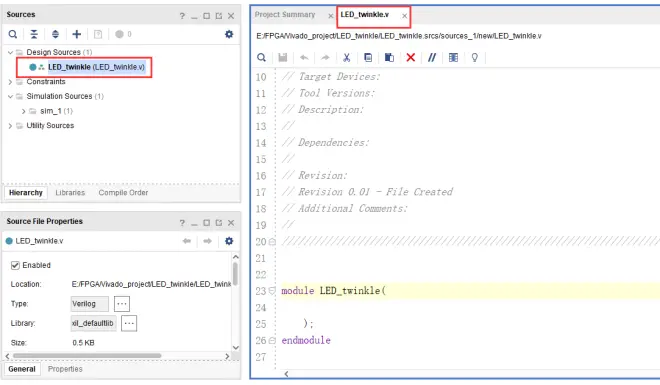Viewport: 660px width, 385px height.
Task: Switch to Hierarchy tab
Action: [26, 193]
